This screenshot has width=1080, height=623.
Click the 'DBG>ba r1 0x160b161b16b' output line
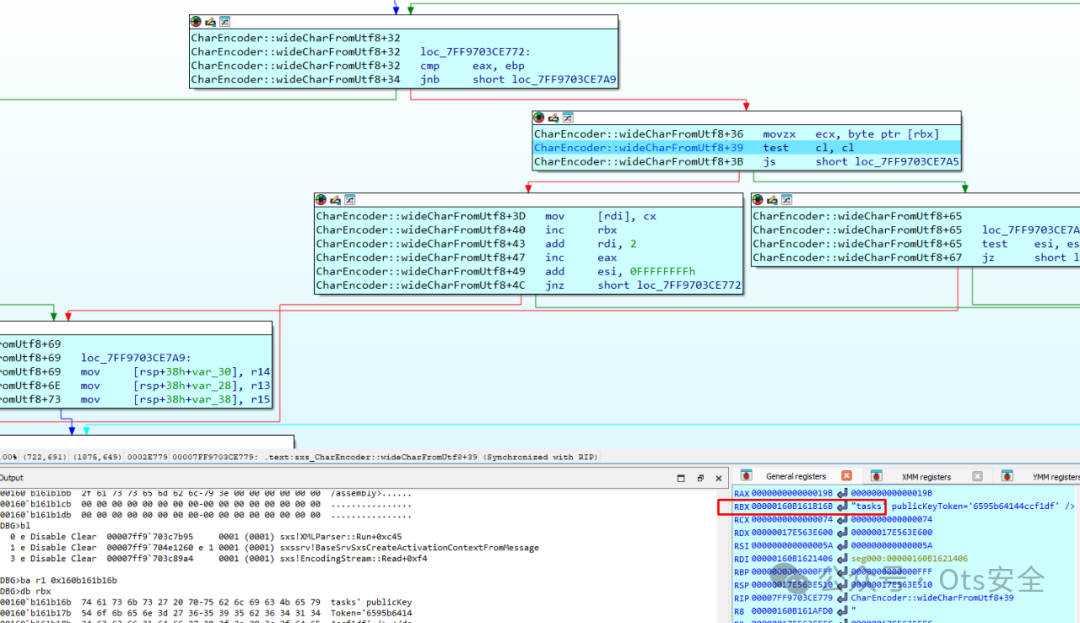(59, 580)
